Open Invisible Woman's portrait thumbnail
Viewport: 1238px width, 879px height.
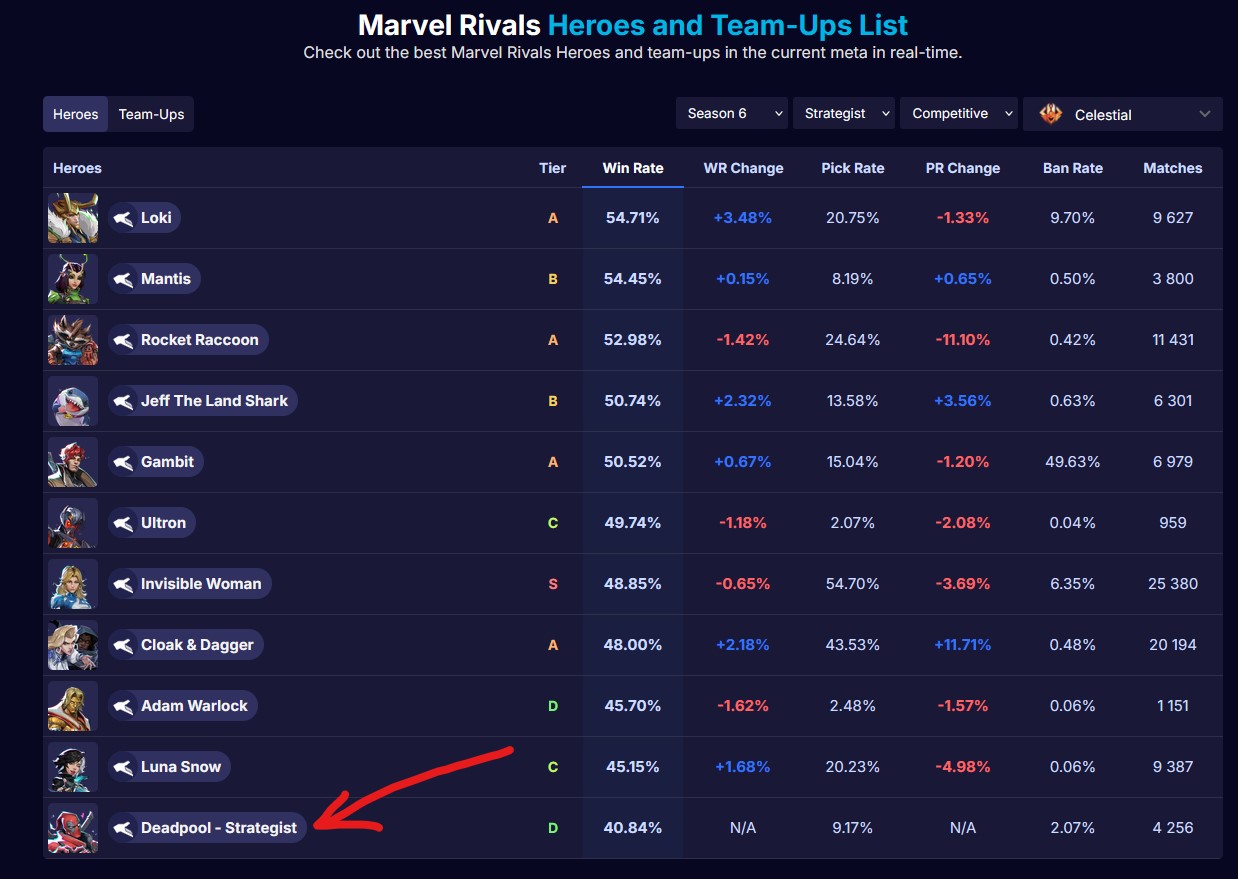coord(73,584)
